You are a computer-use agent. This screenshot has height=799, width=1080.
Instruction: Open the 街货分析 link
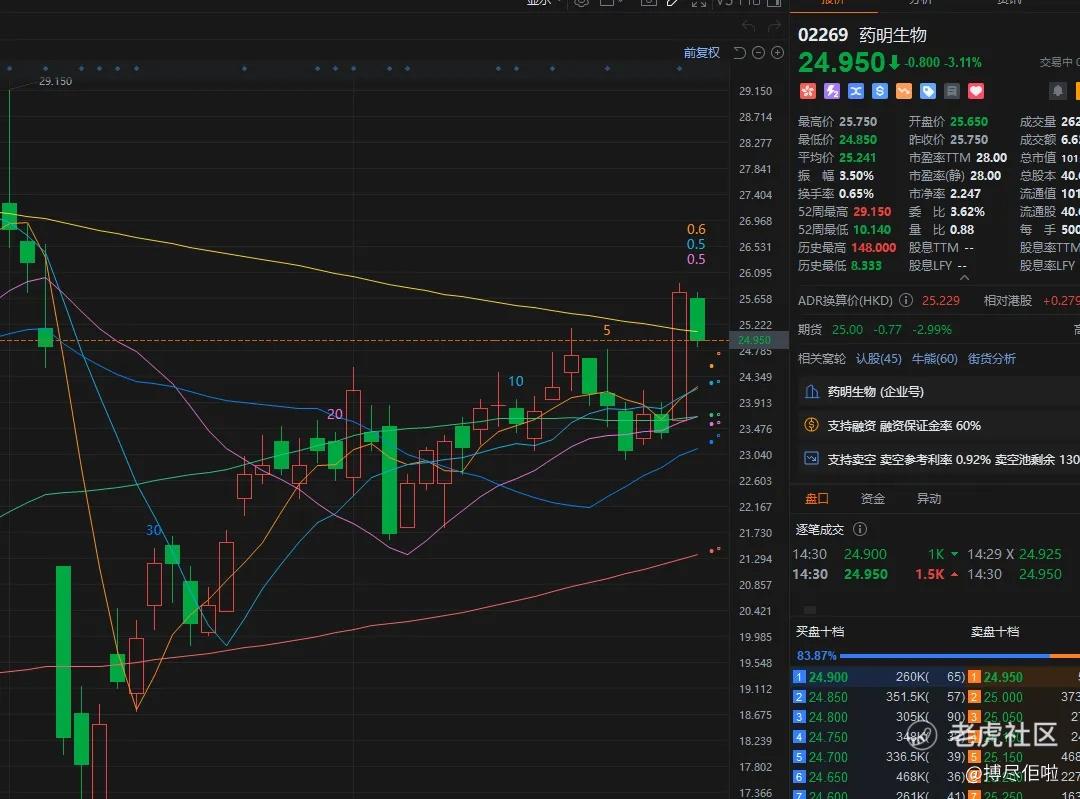pyautogui.click(x=992, y=358)
